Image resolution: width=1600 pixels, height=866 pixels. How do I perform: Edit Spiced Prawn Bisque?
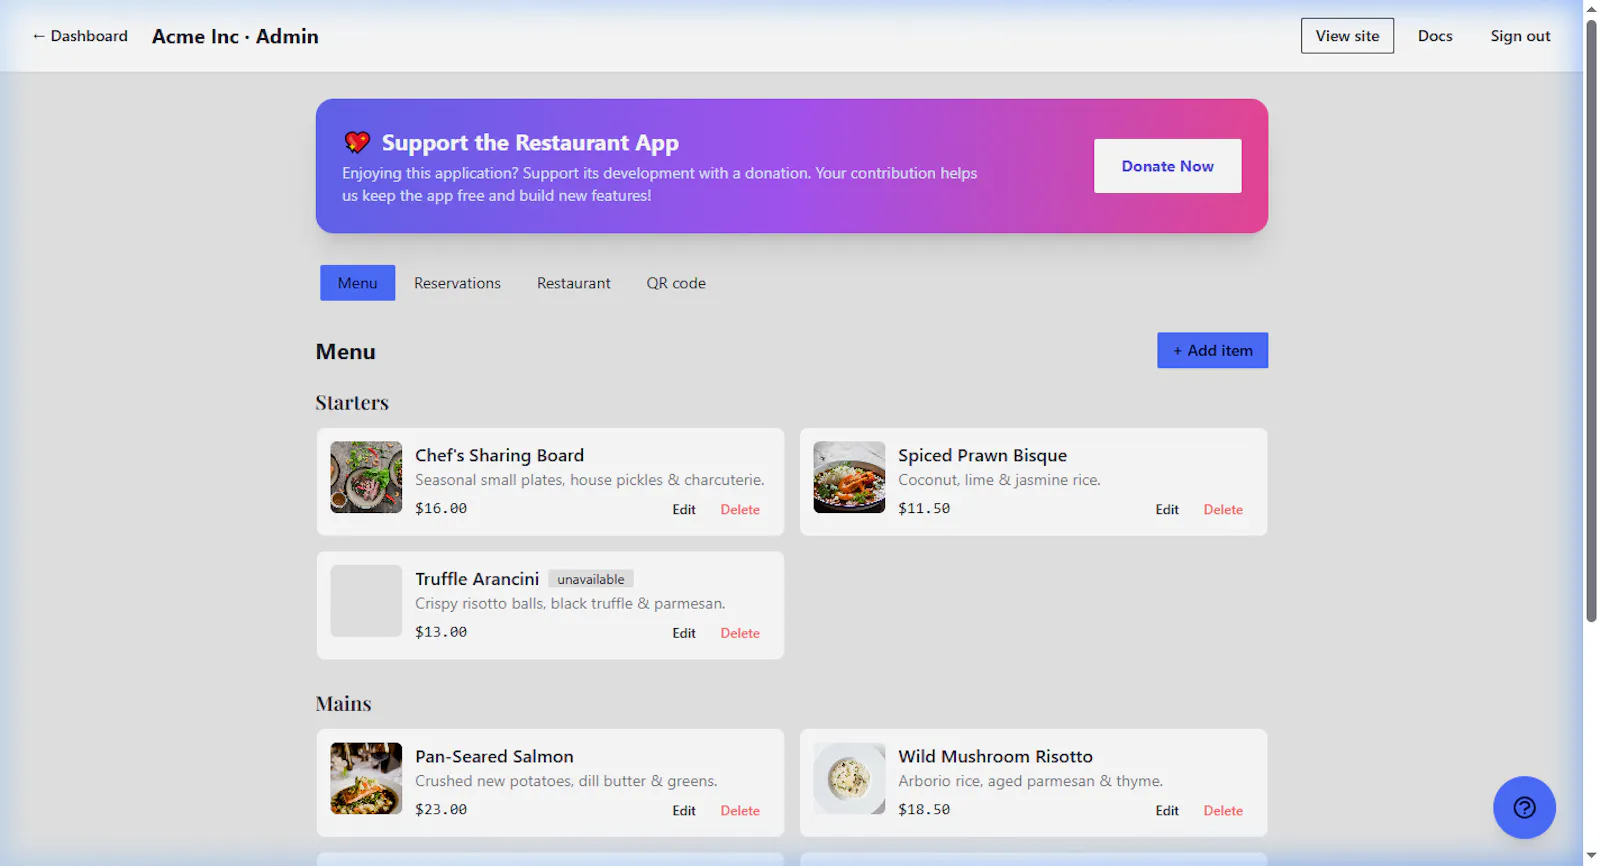click(1167, 509)
